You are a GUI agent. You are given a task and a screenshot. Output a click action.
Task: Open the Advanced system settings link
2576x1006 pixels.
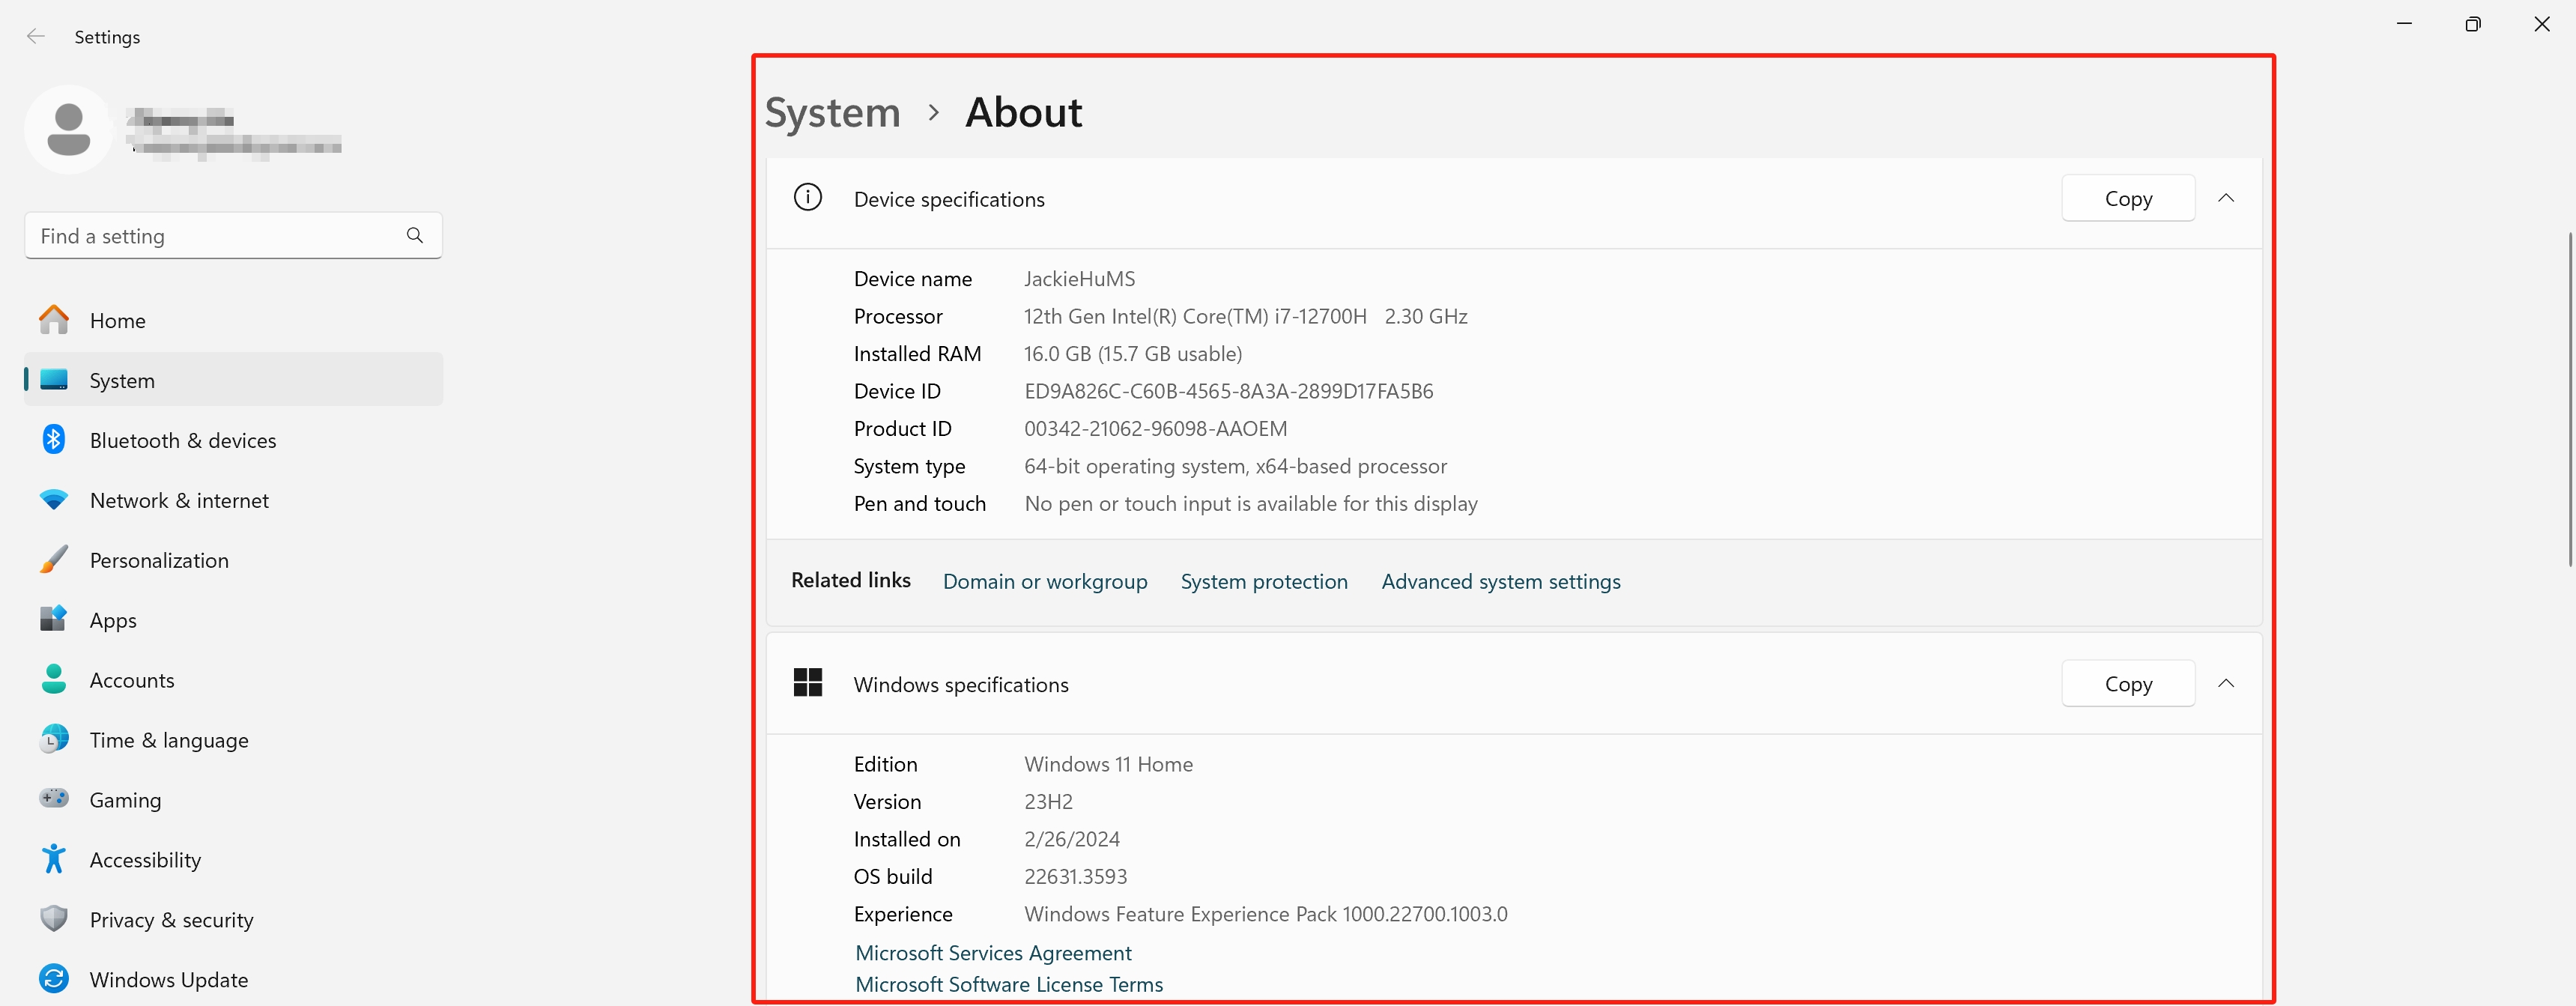tap(1500, 582)
